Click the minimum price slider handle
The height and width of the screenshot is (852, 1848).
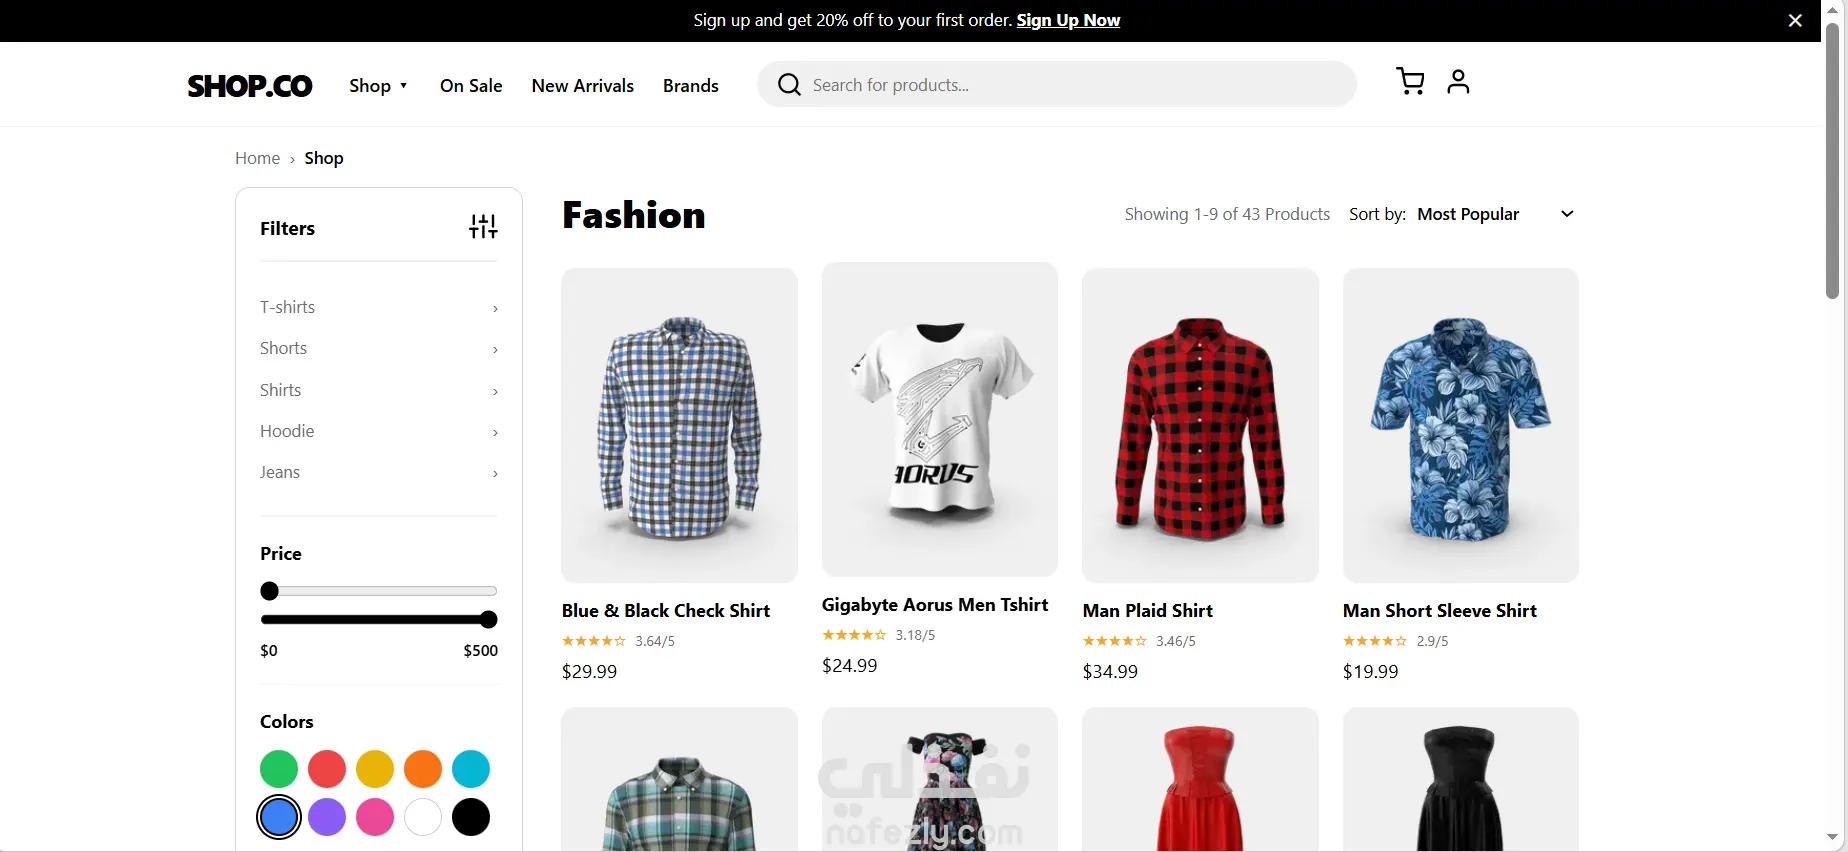click(x=269, y=591)
